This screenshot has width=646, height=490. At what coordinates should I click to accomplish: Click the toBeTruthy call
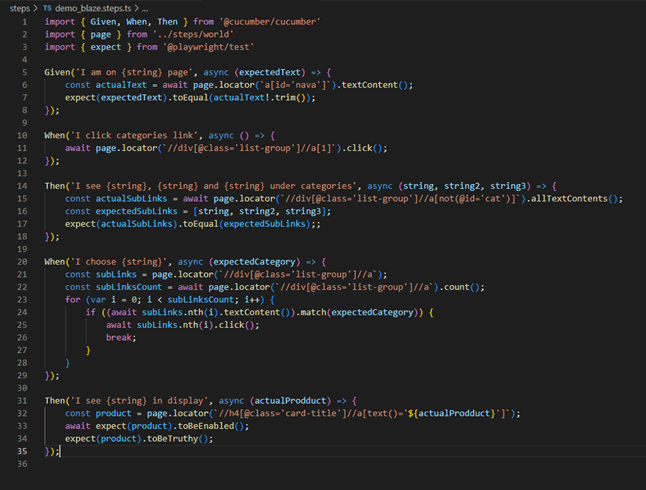pos(173,438)
